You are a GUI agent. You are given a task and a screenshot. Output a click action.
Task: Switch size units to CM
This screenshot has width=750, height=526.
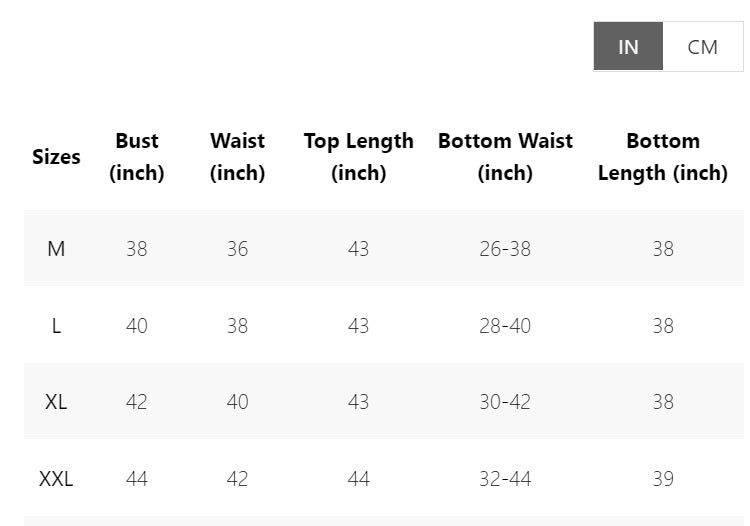[703, 47]
